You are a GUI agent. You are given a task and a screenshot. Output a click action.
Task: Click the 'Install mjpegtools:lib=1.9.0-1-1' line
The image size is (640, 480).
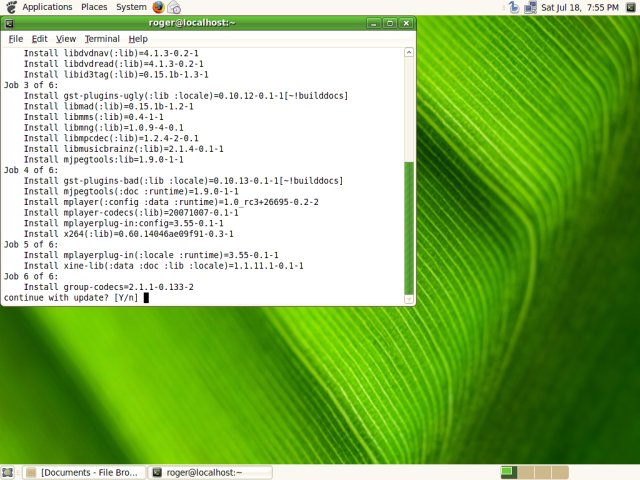coord(104,159)
